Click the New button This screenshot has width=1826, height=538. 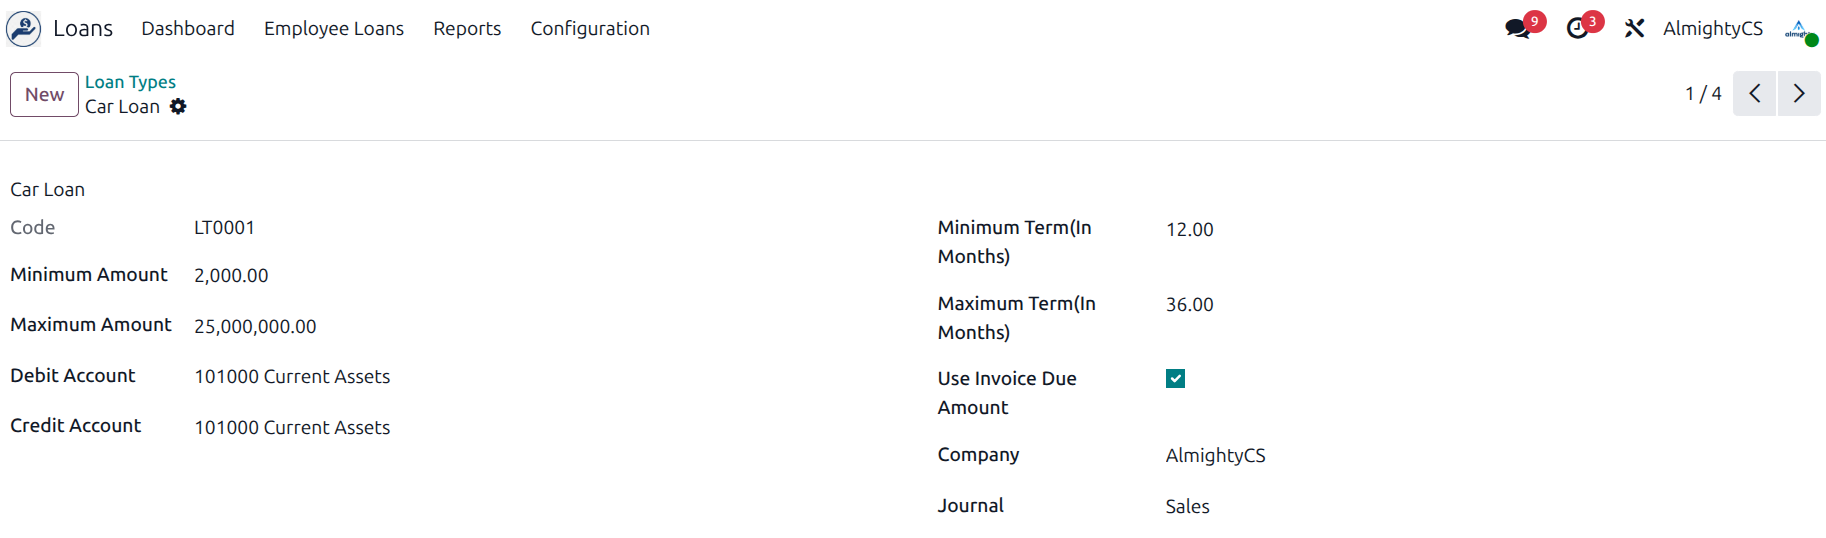click(44, 95)
